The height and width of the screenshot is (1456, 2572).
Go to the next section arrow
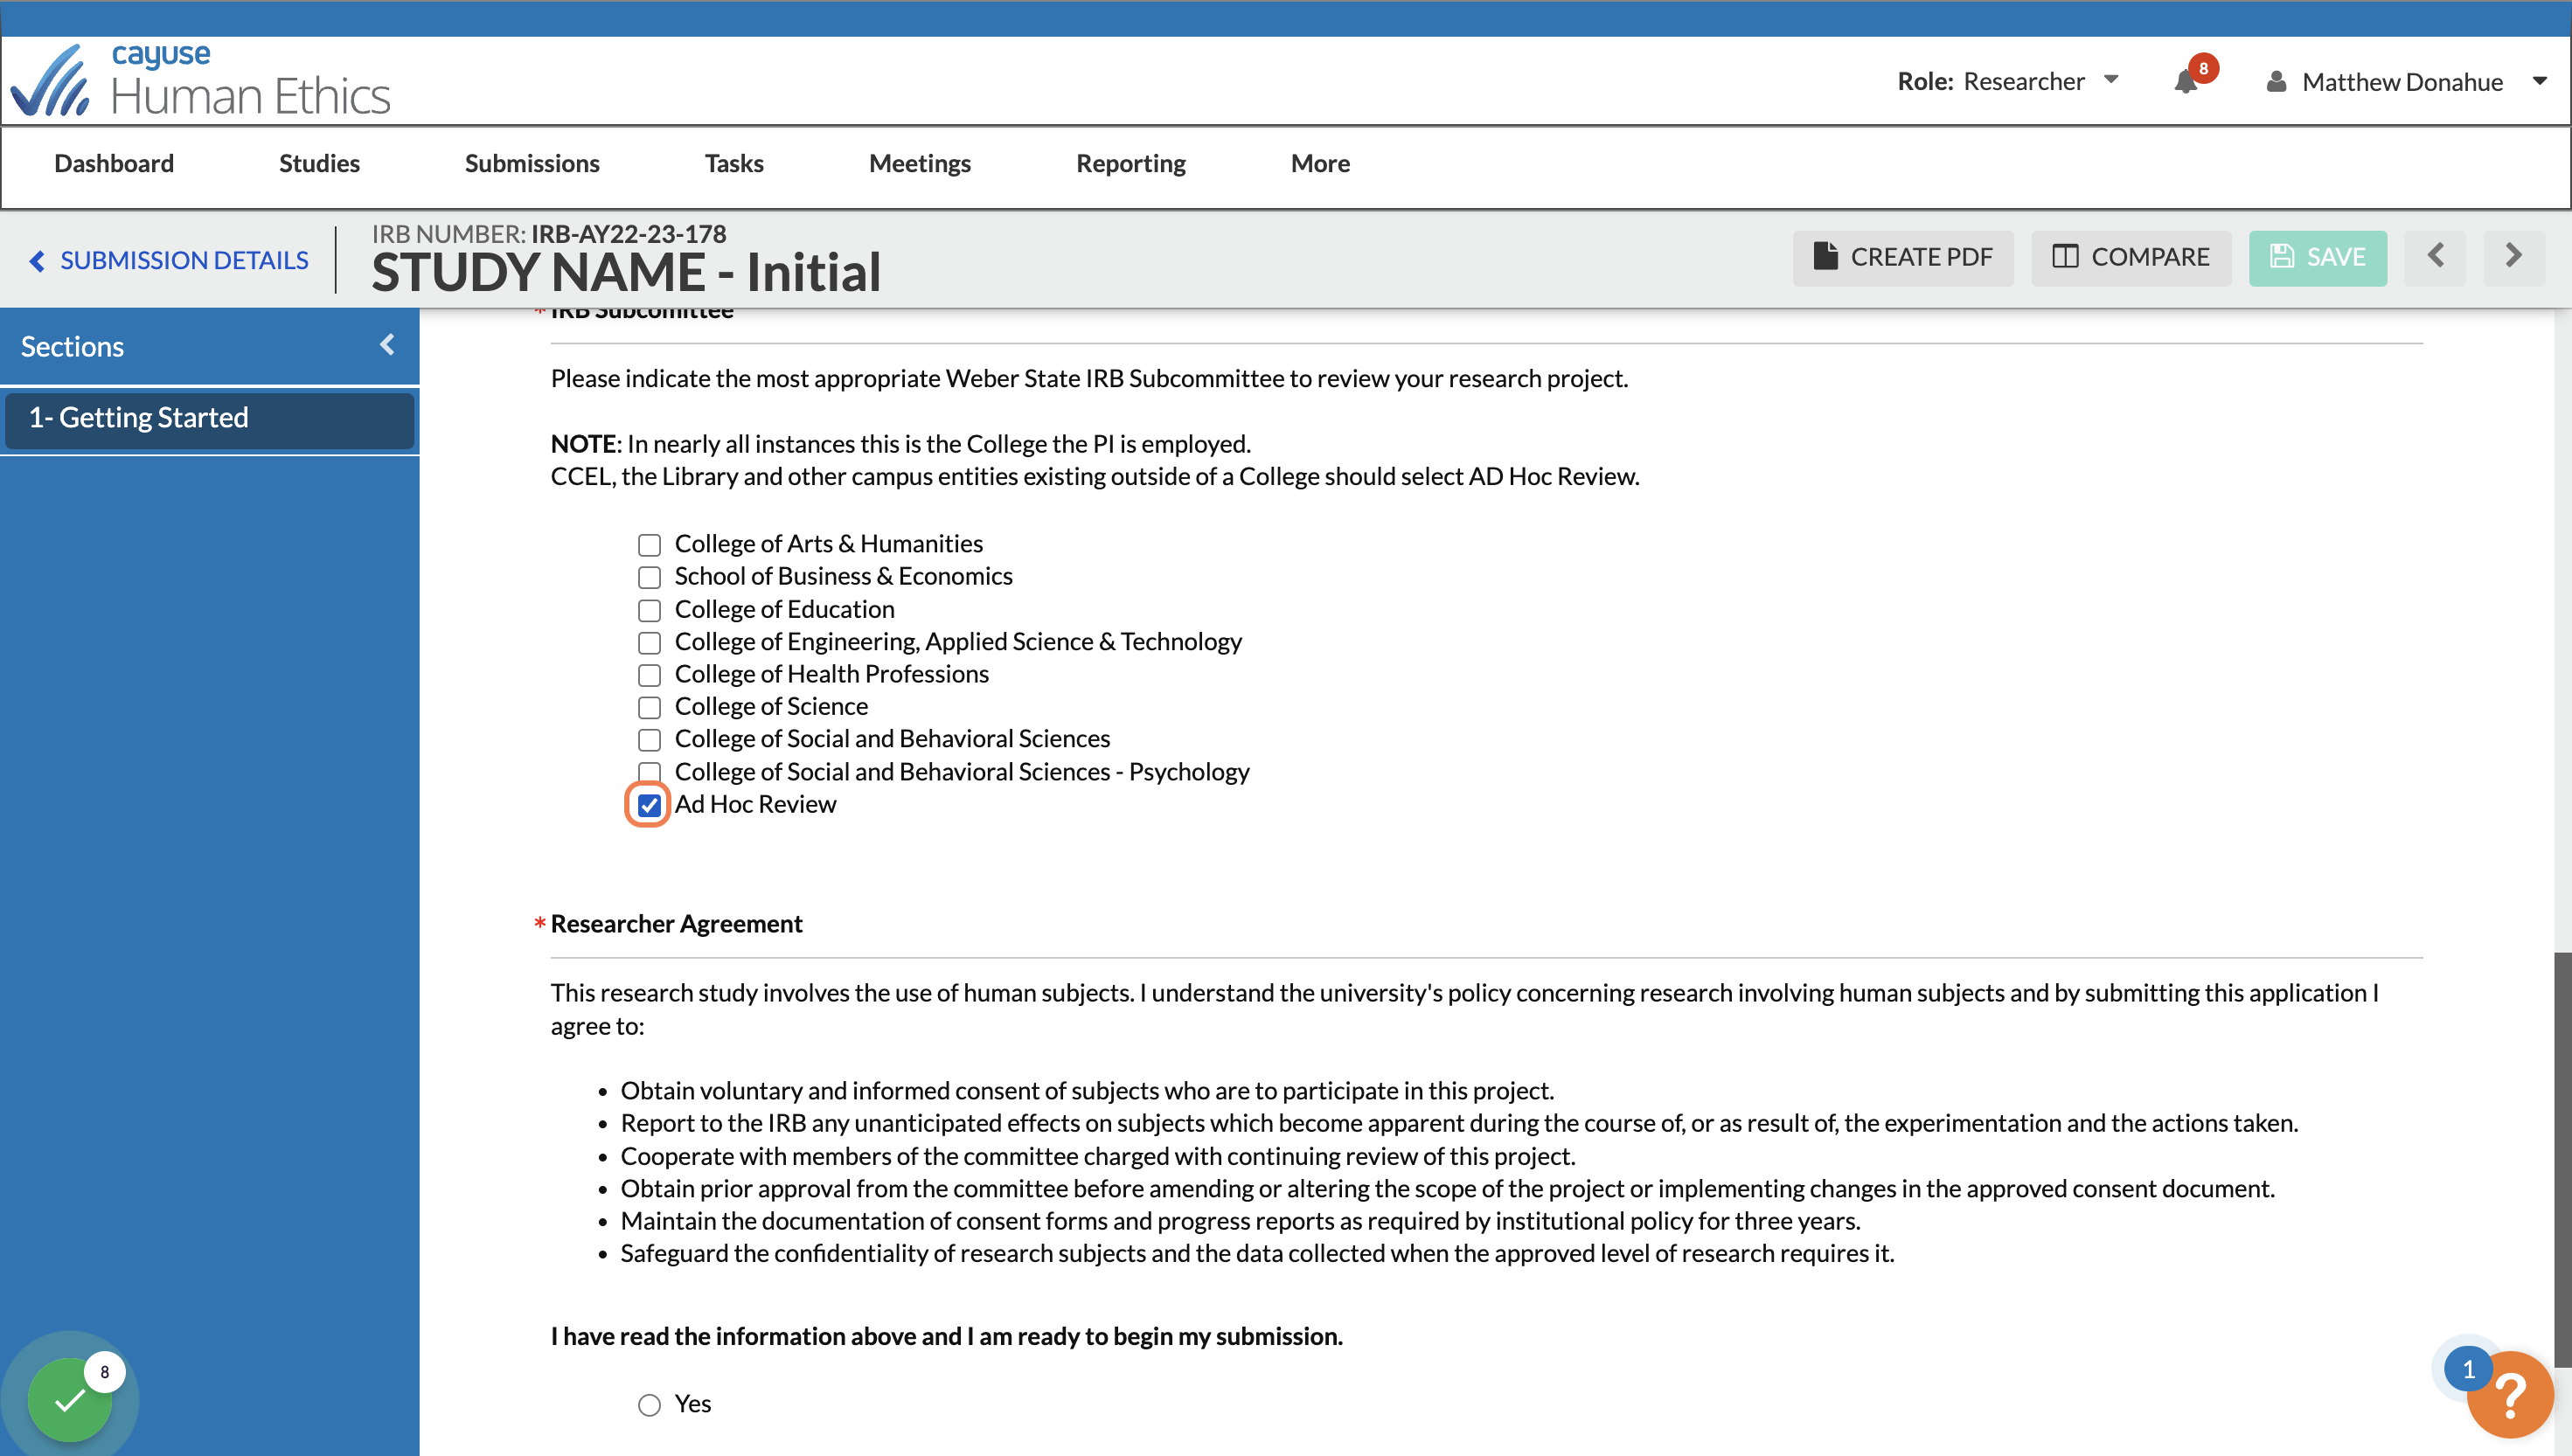pyautogui.click(x=2513, y=257)
